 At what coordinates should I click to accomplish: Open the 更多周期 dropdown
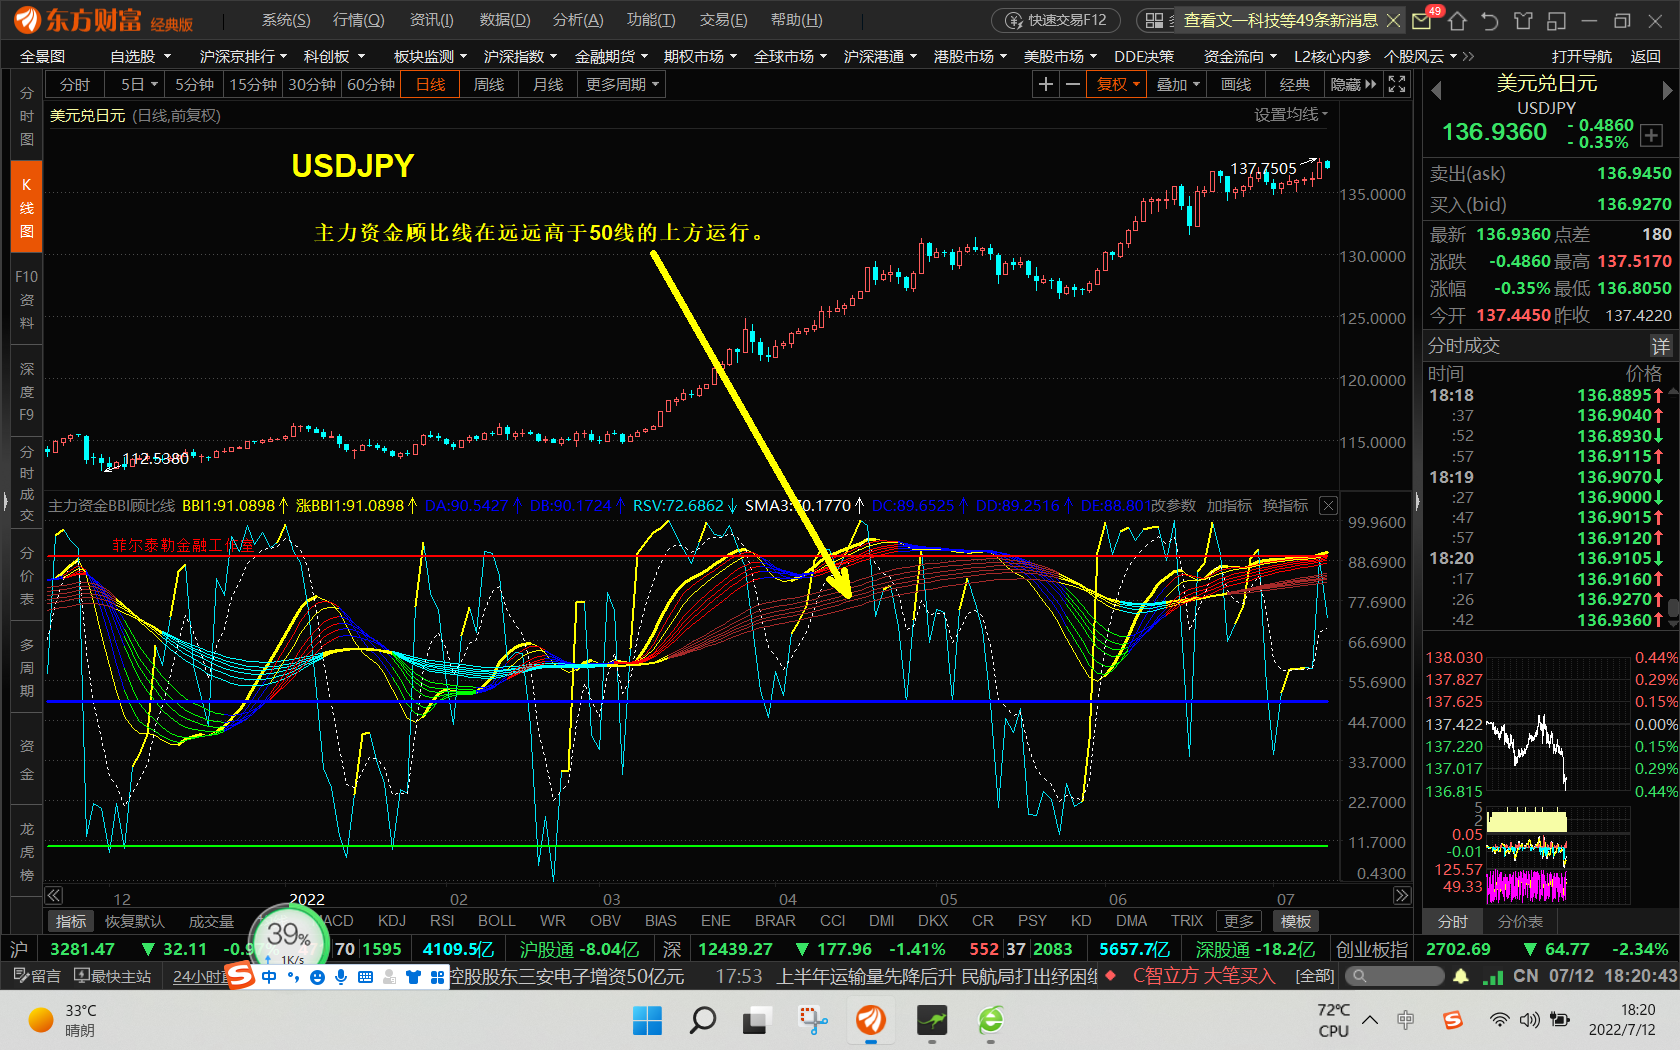(x=622, y=85)
